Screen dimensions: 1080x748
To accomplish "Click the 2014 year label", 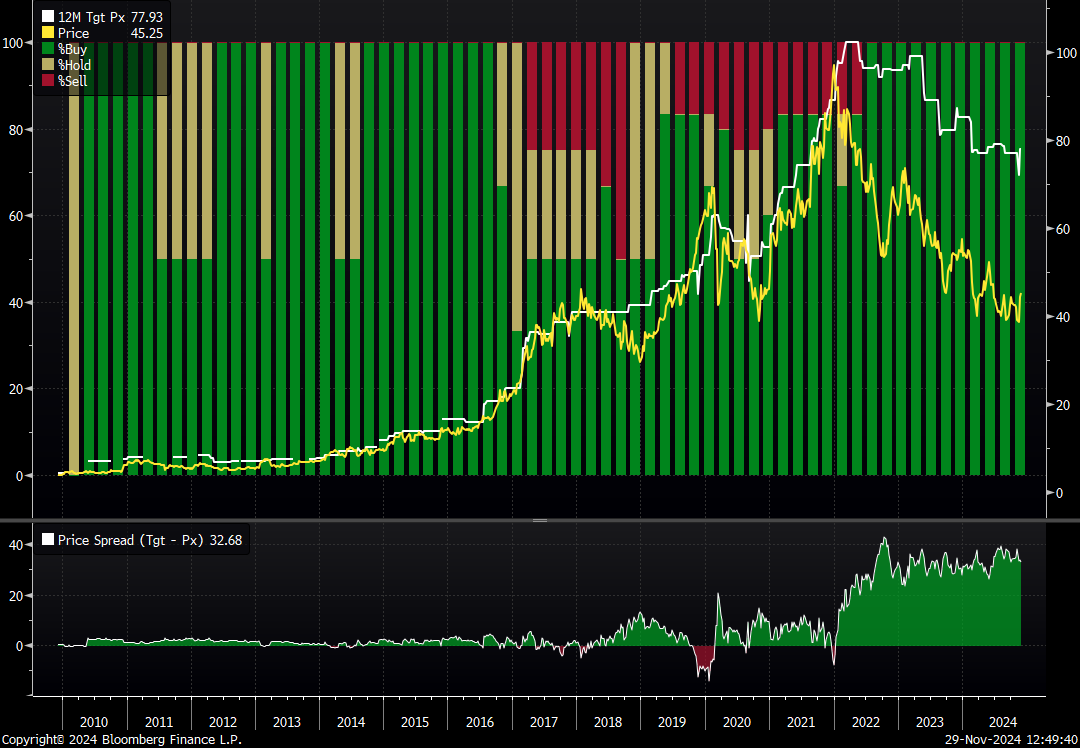I will tap(351, 722).
